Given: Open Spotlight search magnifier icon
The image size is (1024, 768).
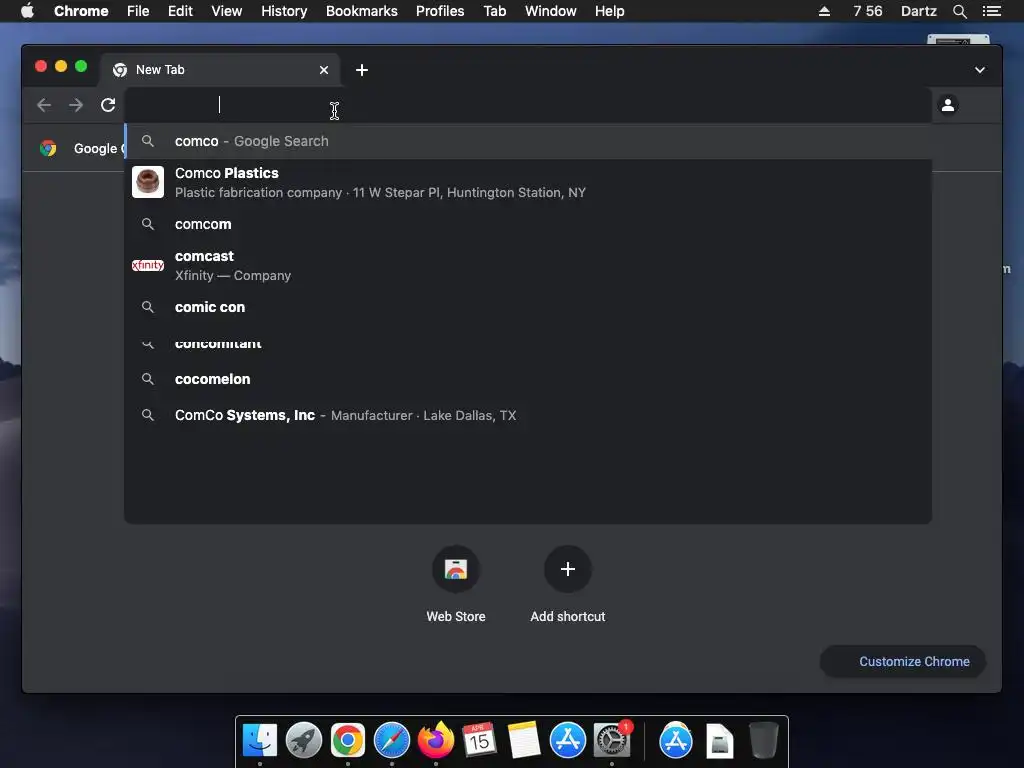Looking at the screenshot, I should (959, 11).
